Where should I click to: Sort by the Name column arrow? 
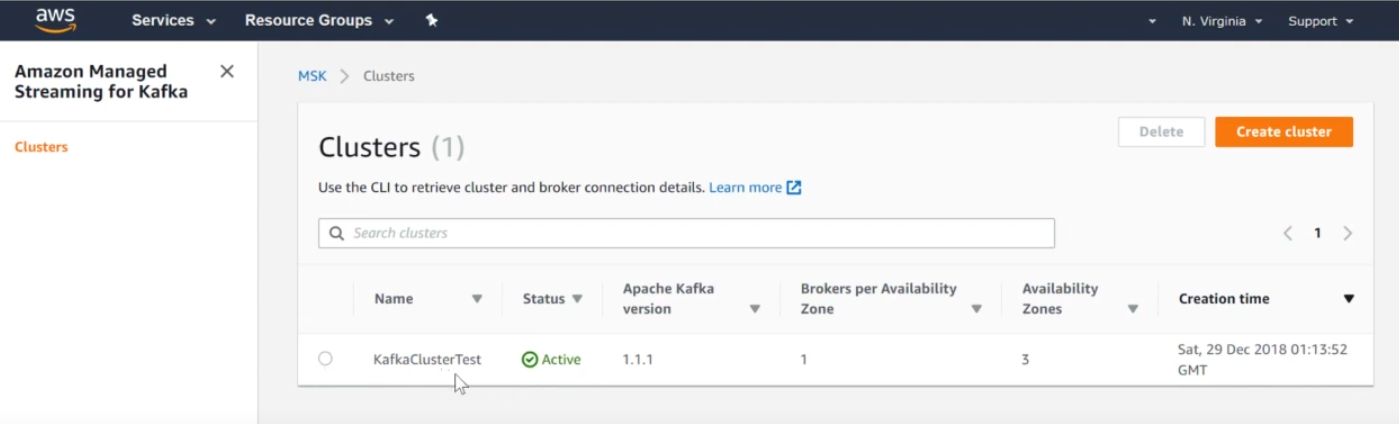click(x=477, y=299)
